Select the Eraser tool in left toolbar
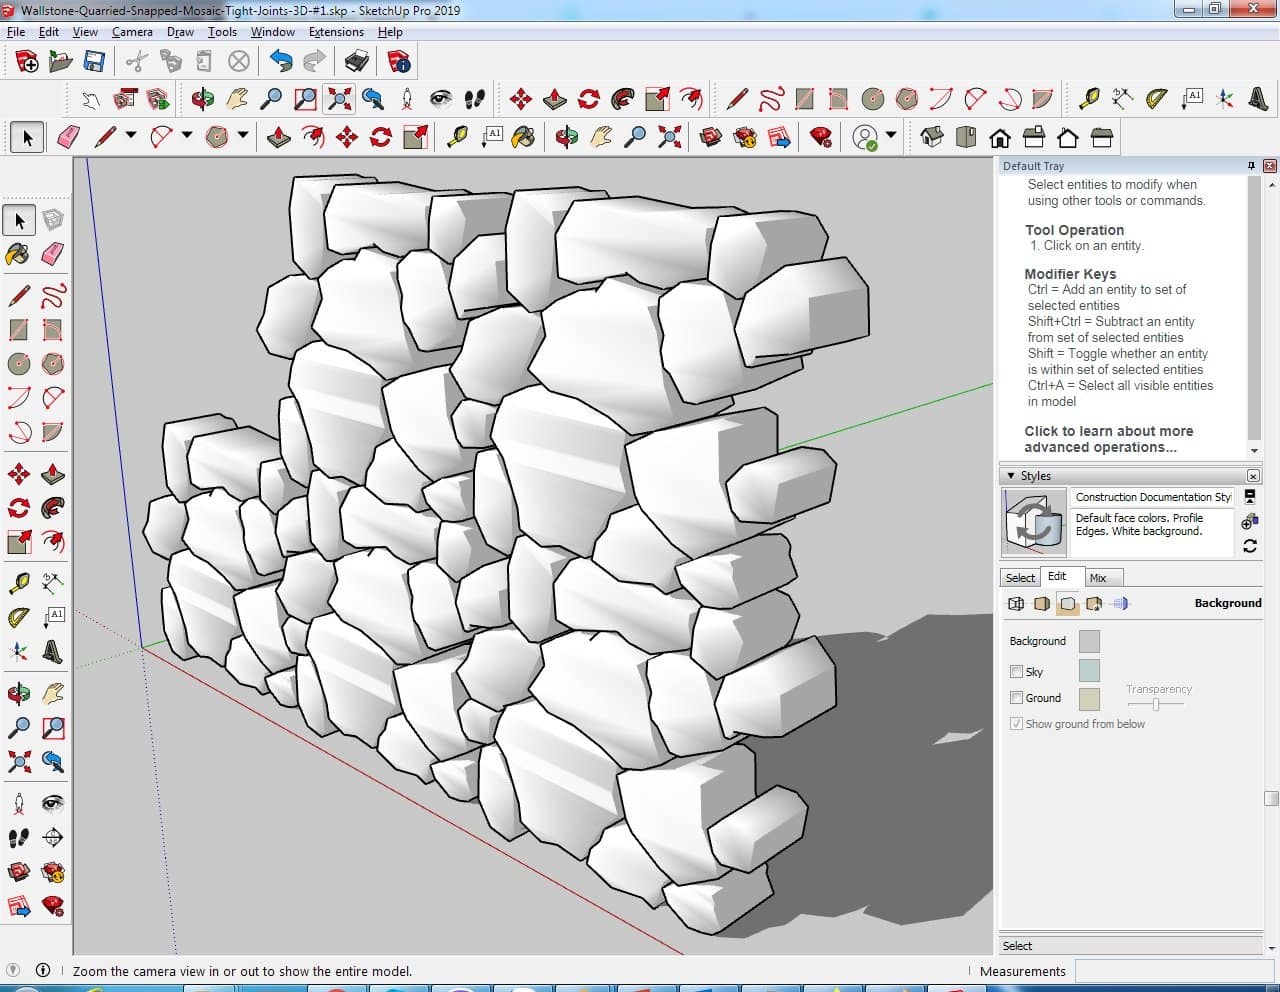Screen dimensions: 1280x992 pos(53,254)
